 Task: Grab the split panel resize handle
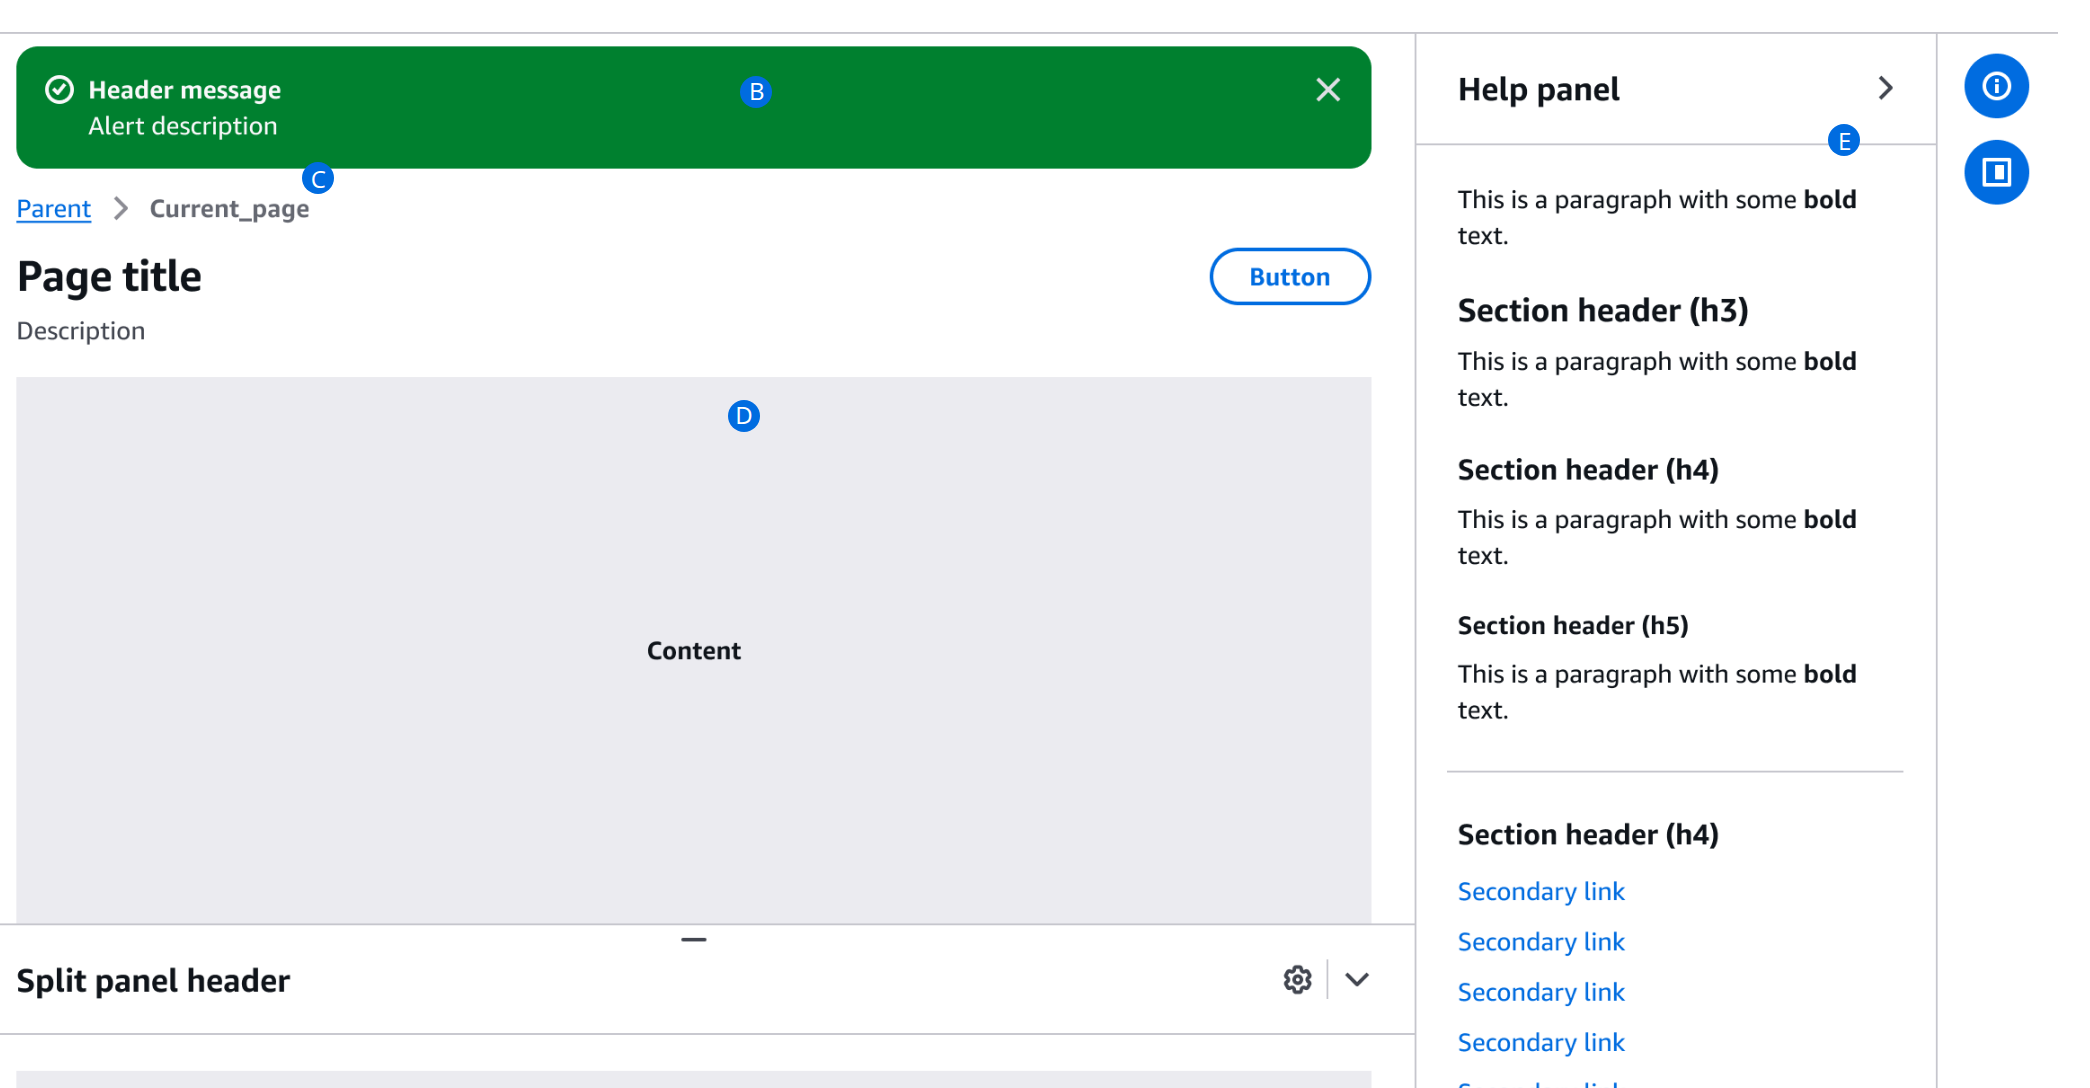point(694,940)
